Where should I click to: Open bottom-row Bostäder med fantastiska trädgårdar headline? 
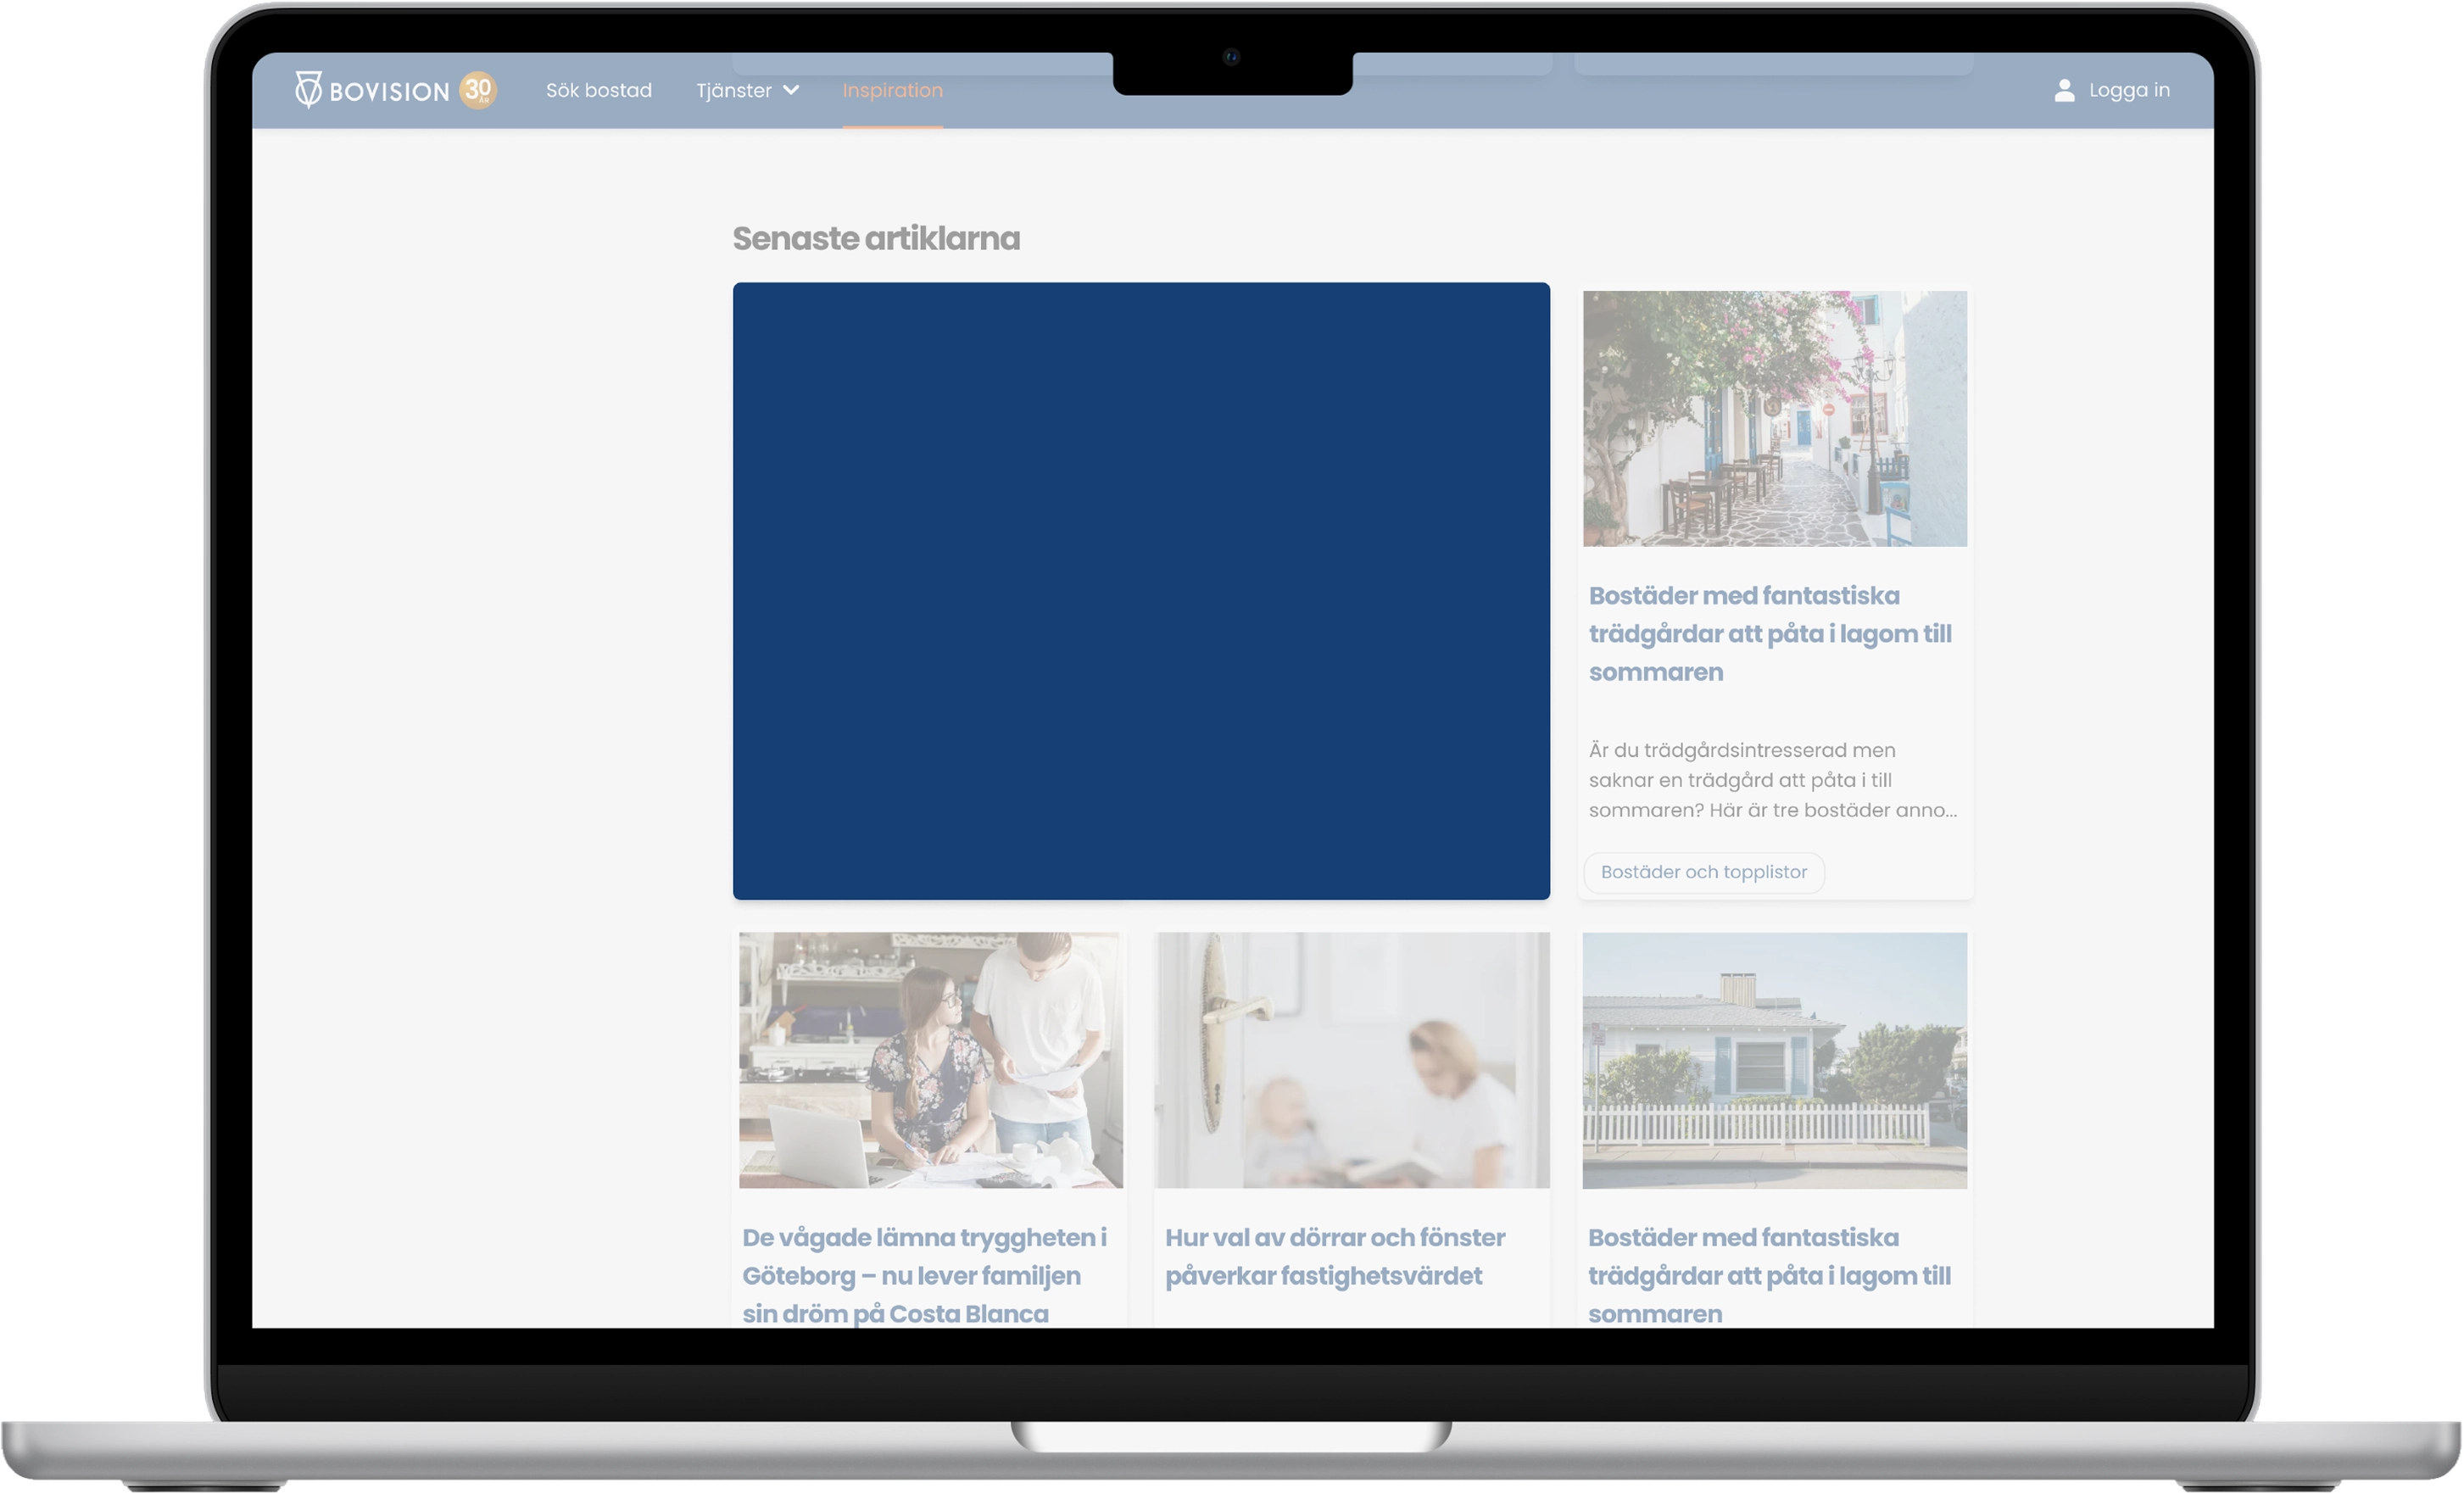tap(1769, 1275)
